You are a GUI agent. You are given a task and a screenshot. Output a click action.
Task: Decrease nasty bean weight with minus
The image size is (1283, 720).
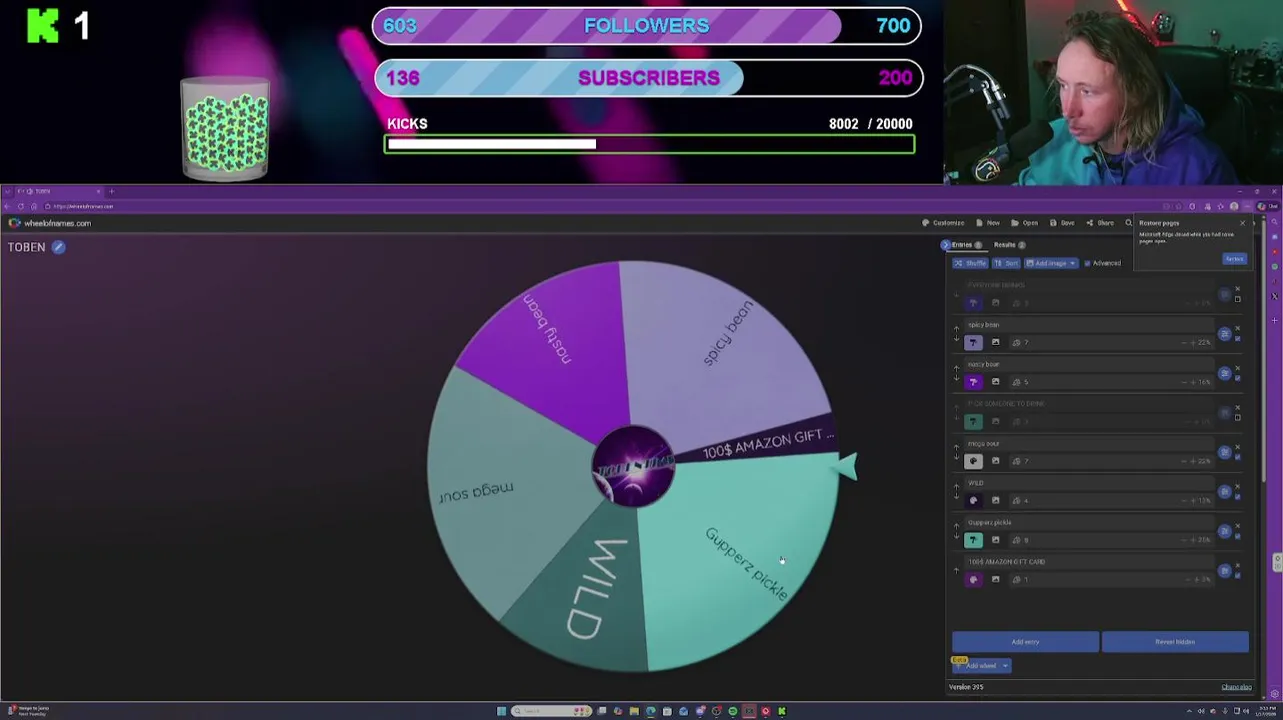click(x=1184, y=382)
